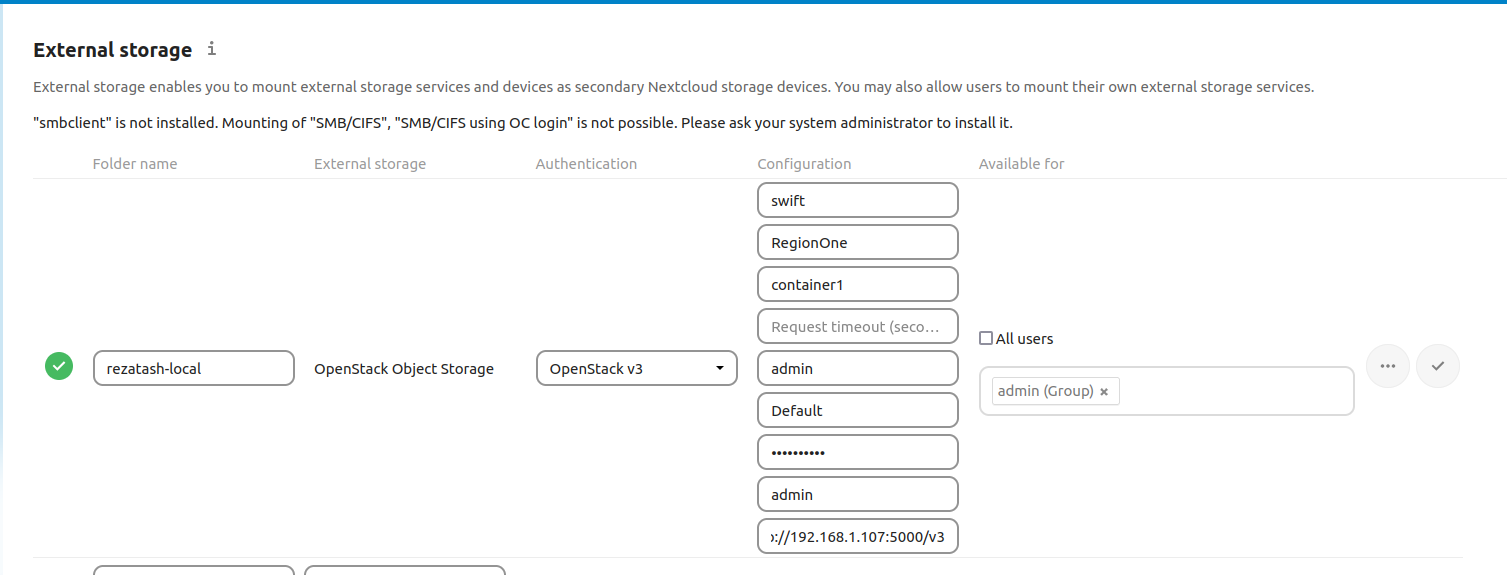Click the Request timeout input field

pyautogui.click(x=857, y=326)
